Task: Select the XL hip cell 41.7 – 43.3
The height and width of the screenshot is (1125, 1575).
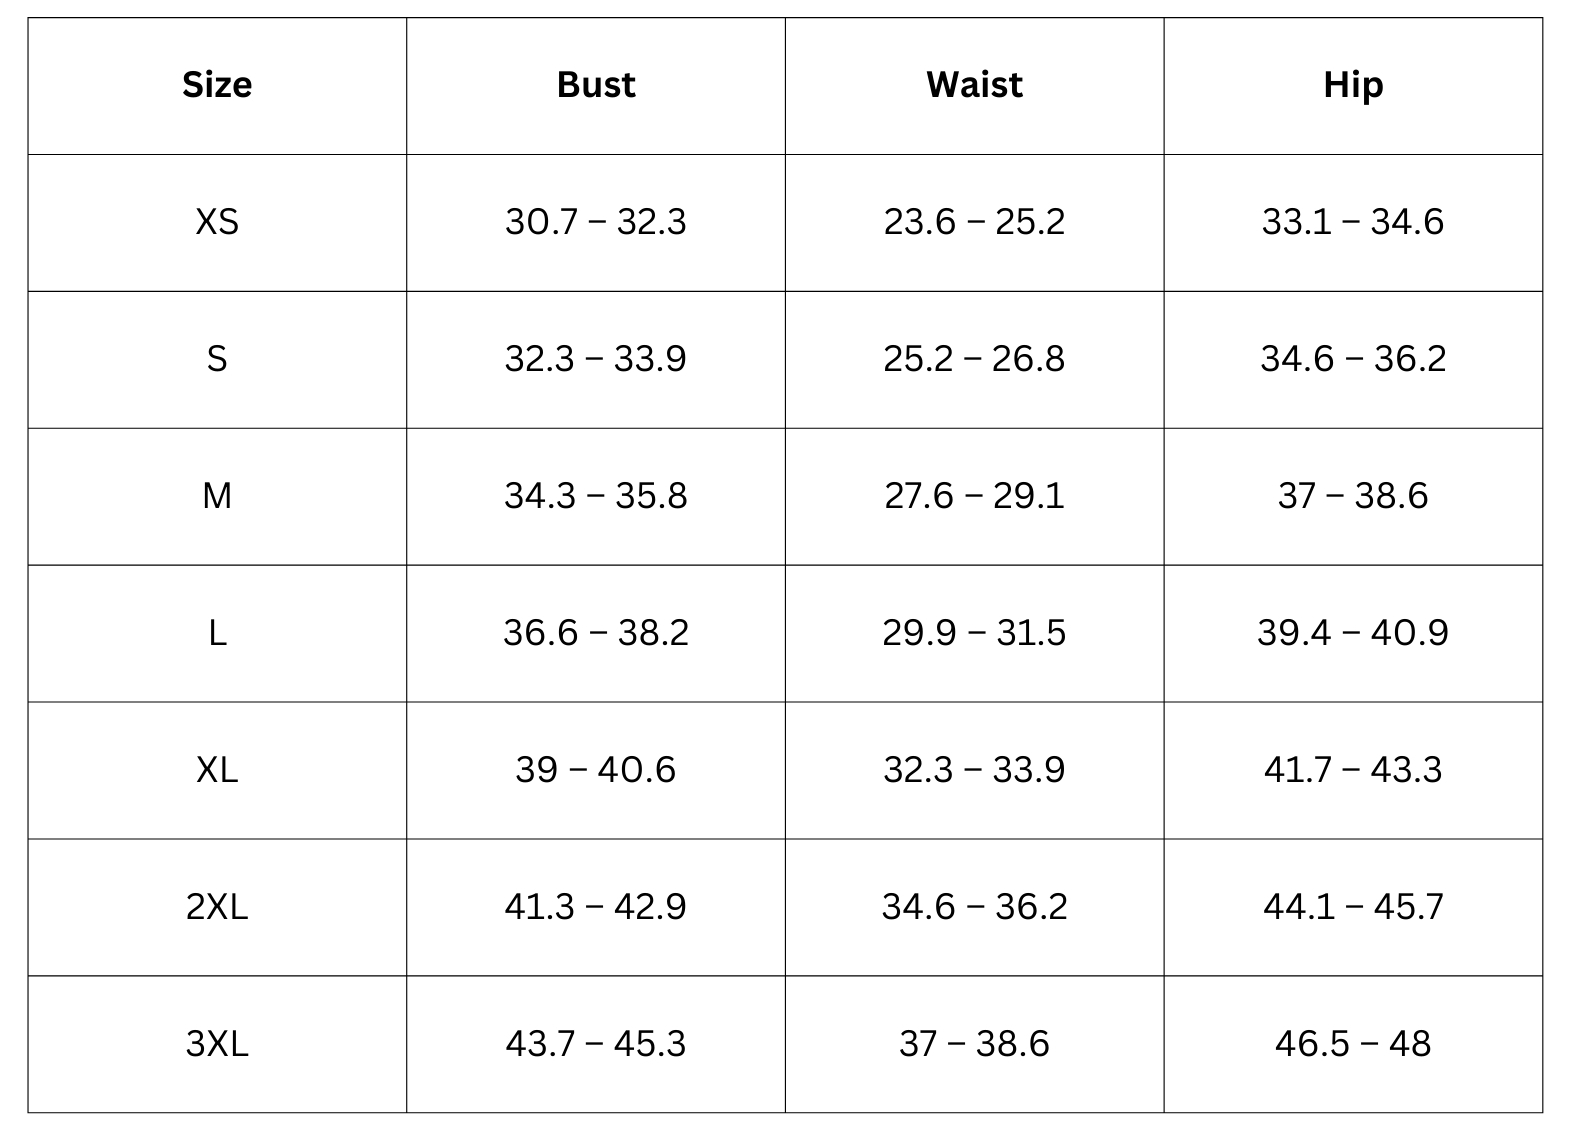Action: tap(1353, 770)
